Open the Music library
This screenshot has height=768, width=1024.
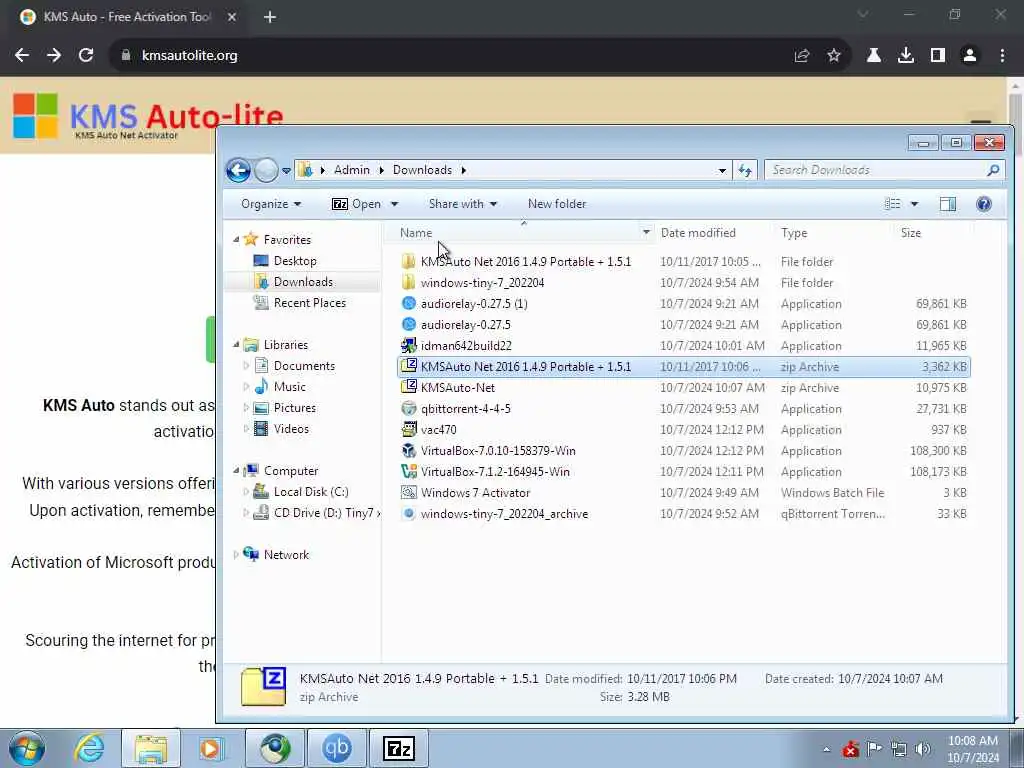click(x=289, y=387)
